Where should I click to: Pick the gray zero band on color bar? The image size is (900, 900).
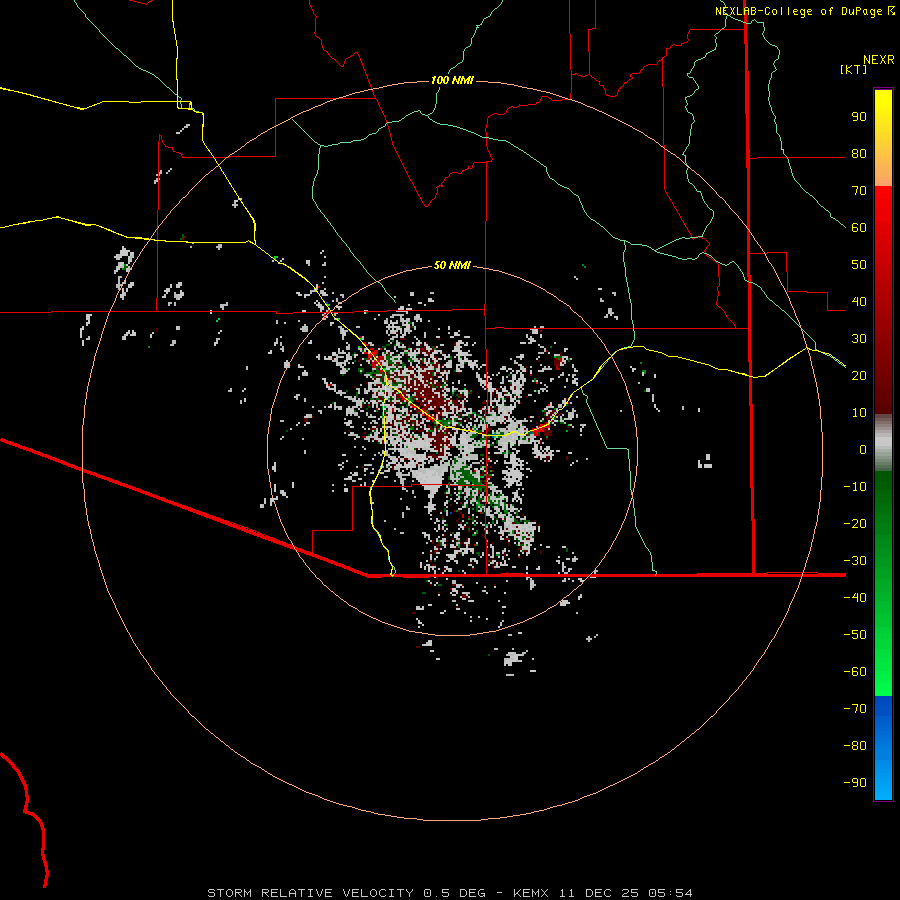pos(883,443)
